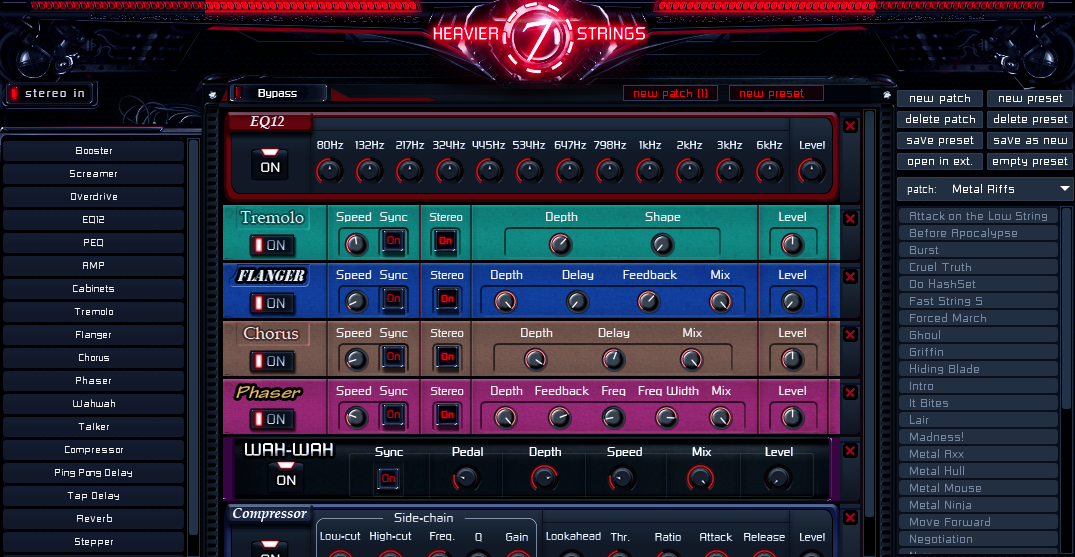
Task: Click the EQ12 80Hz knob
Action: (x=330, y=170)
